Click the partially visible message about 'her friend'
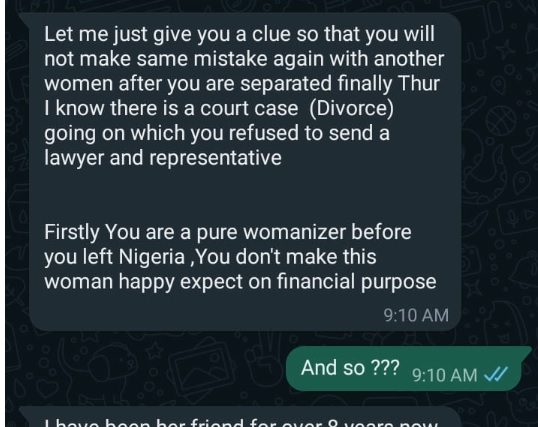 coord(240,420)
